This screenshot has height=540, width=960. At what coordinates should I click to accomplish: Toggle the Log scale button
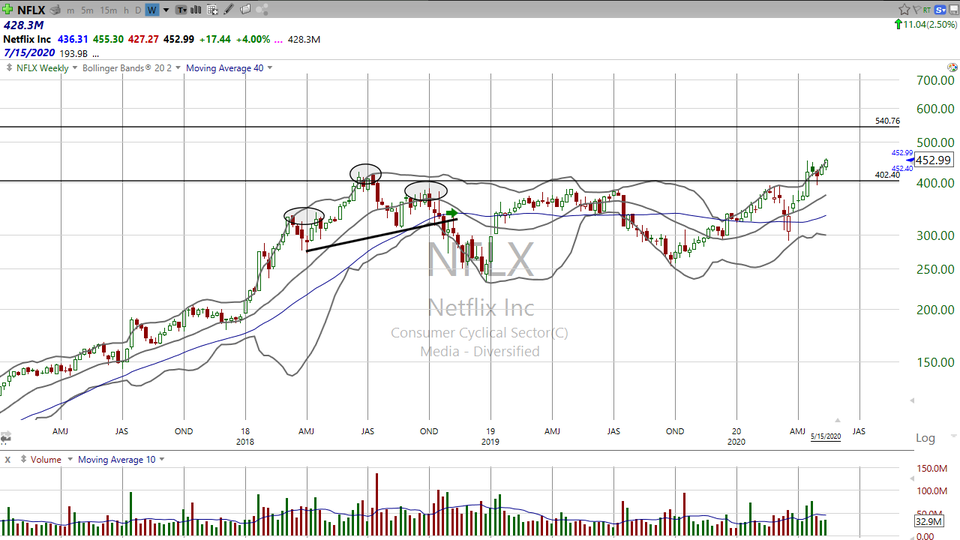click(925, 438)
